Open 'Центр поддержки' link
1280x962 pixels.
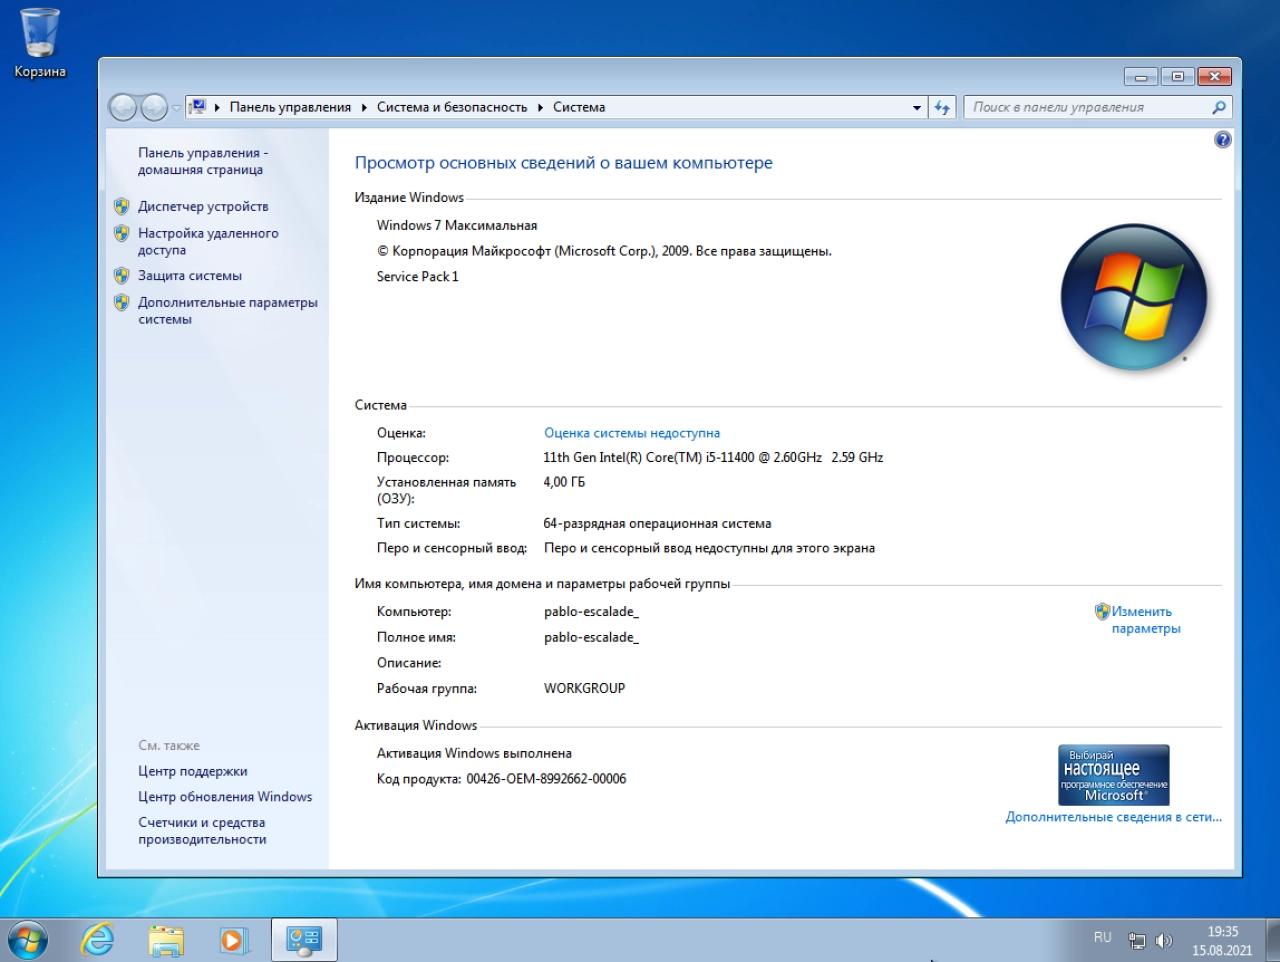point(193,771)
